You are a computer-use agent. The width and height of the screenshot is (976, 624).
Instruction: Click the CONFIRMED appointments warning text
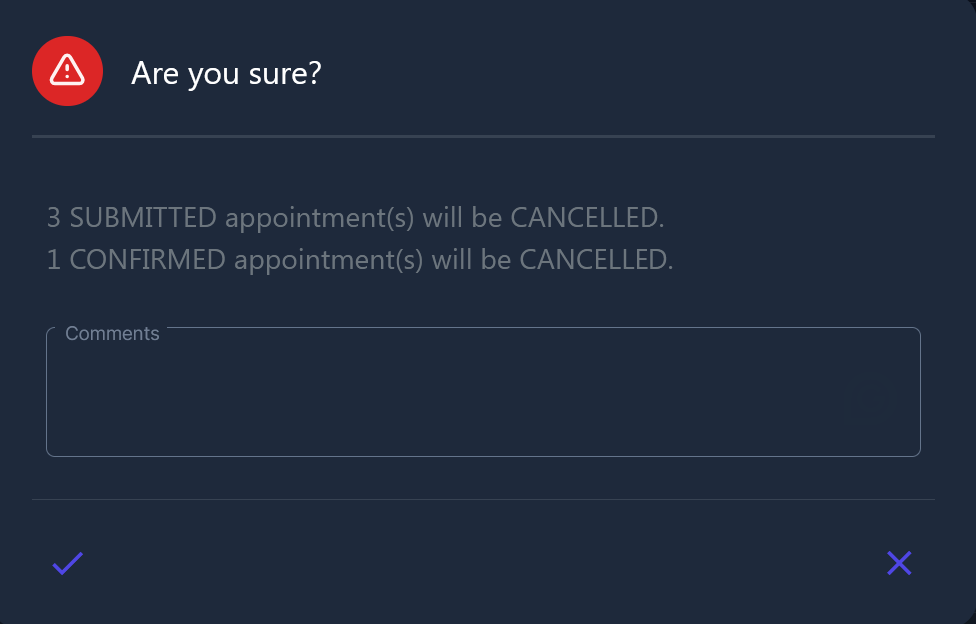[360, 258]
